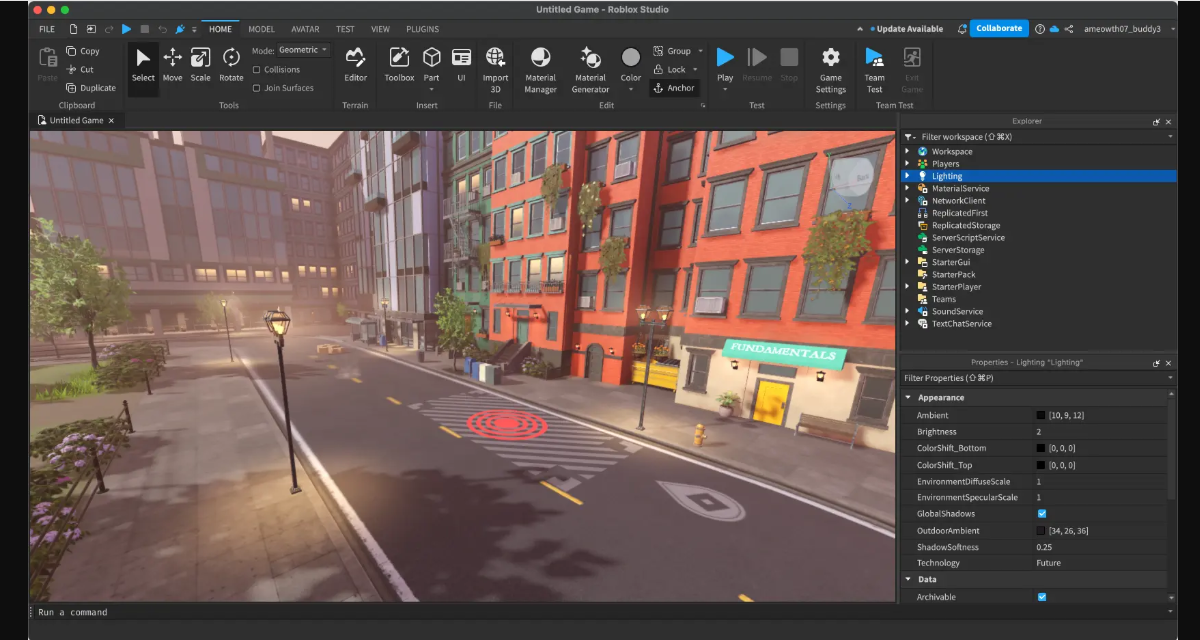The width and height of the screenshot is (1200, 640).
Task: Click the Update Available link
Action: point(909,28)
